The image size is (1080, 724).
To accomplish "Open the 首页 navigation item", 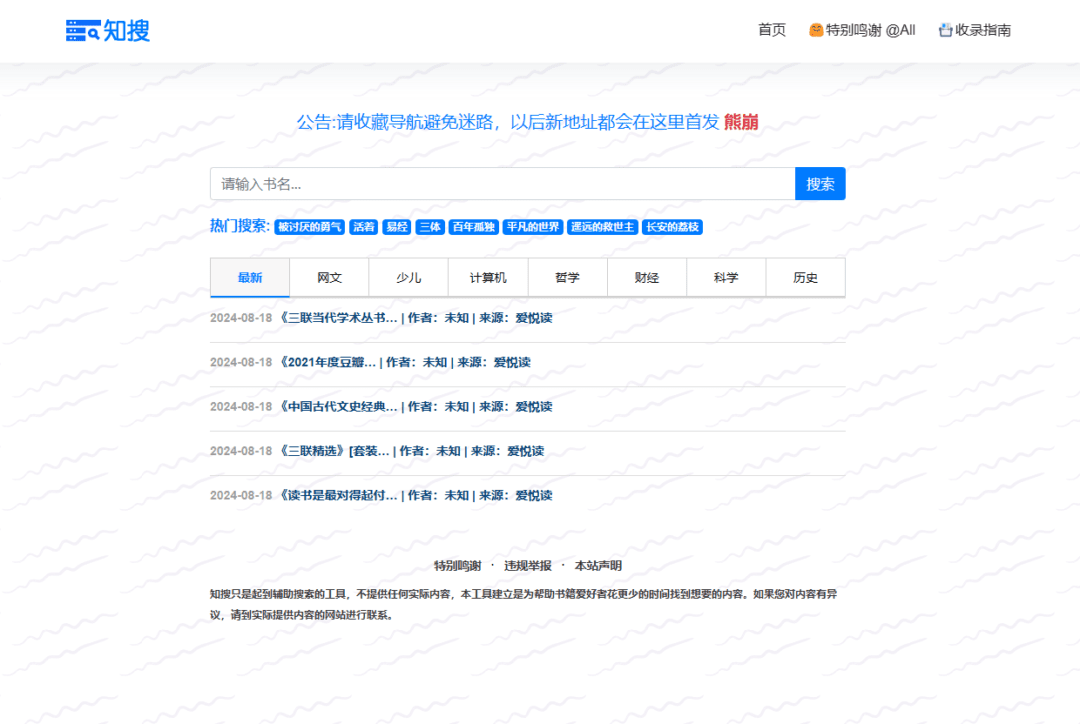I will (x=771, y=30).
